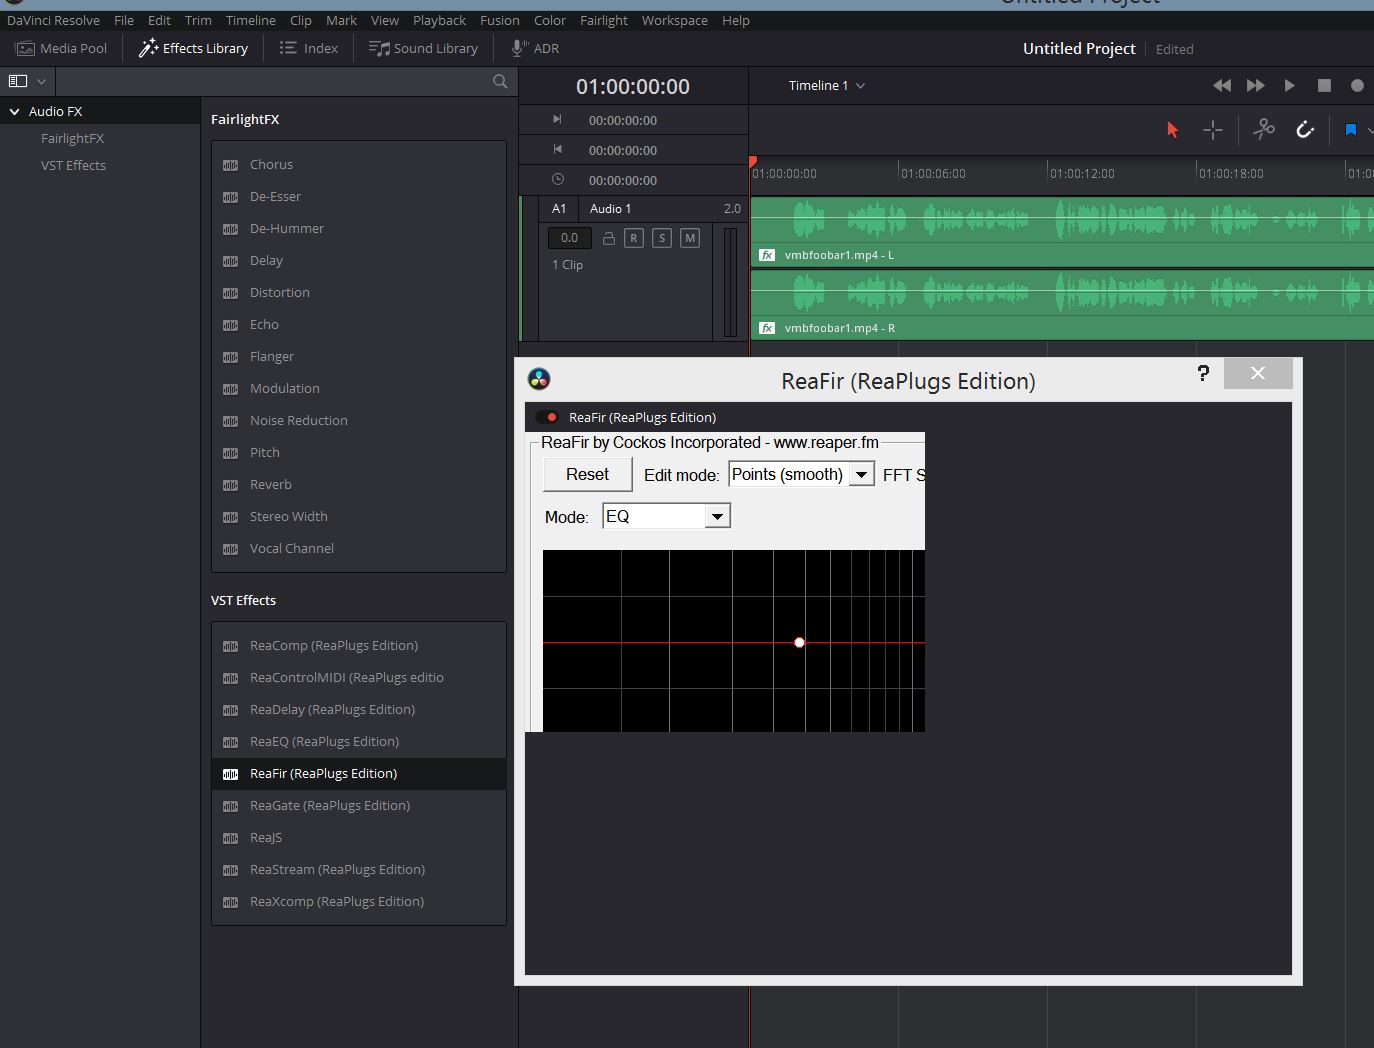Click the ReaControlMIDI plugin icon
This screenshot has width=1374, height=1048.
click(x=230, y=678)
